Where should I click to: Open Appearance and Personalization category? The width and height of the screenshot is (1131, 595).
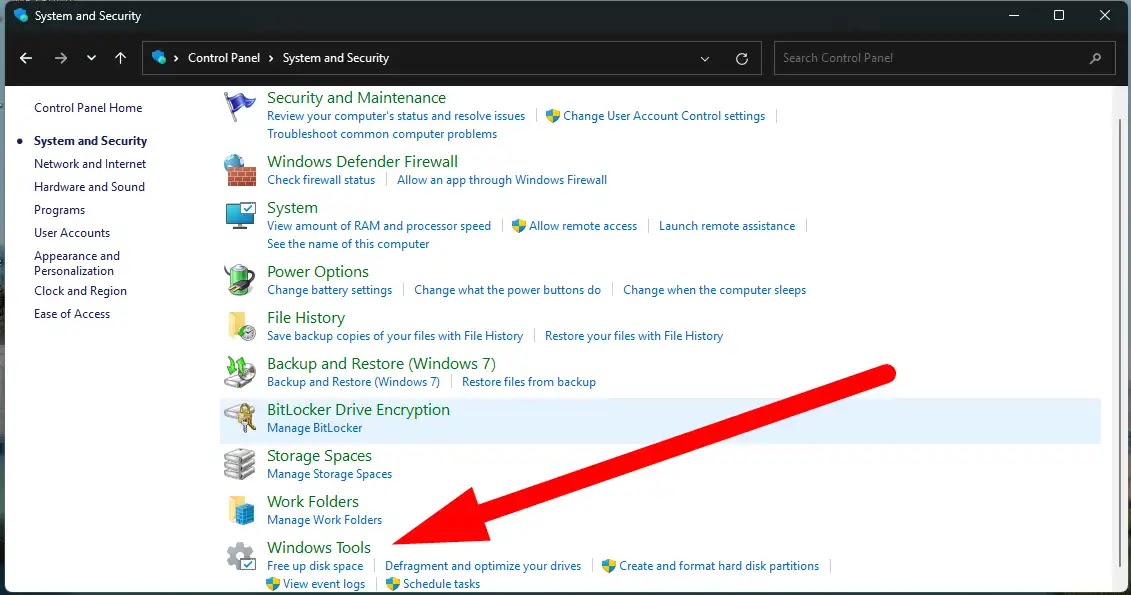76,263
